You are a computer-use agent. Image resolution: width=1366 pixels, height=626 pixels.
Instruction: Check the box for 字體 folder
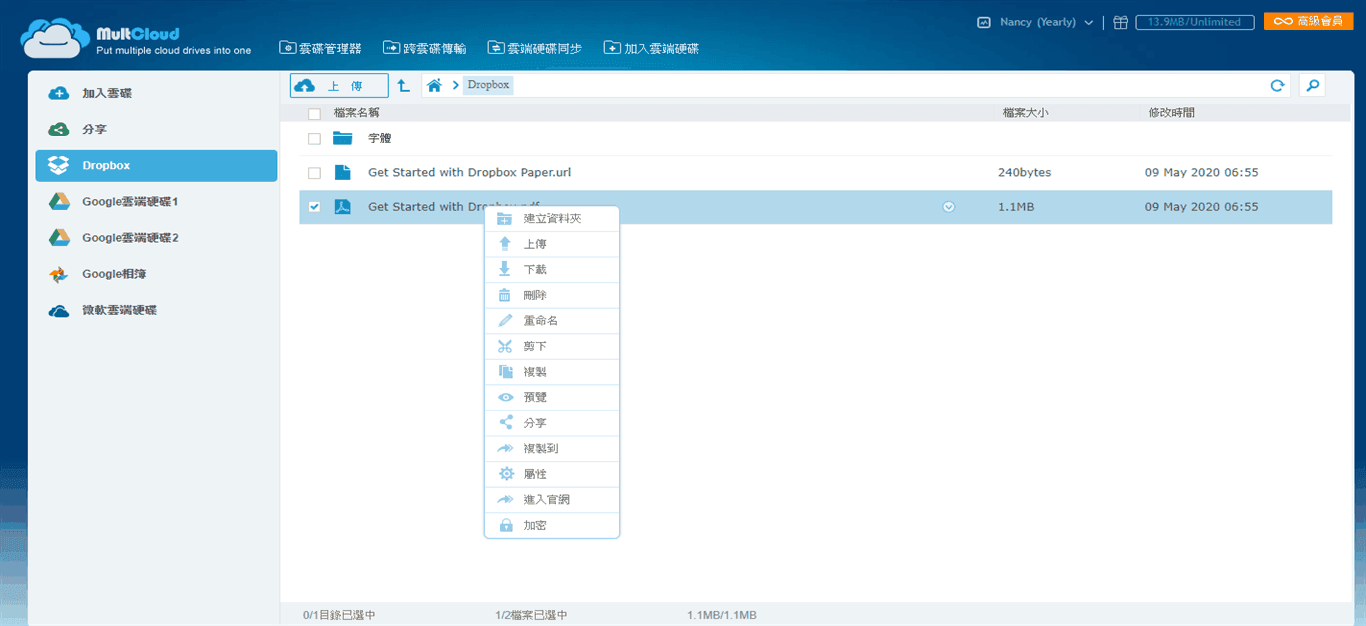(x=314, y=139)
